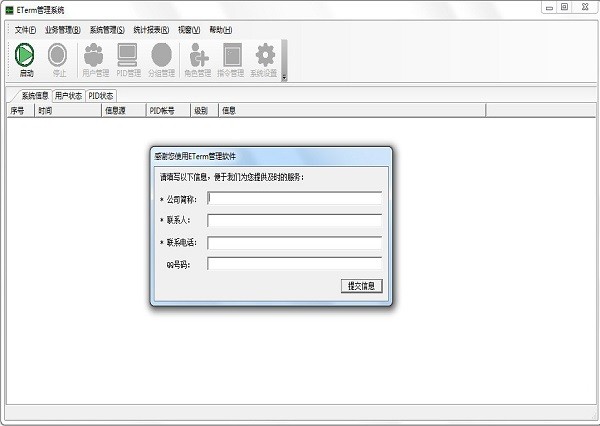Click the QQ号码 input field

[294, 265]
